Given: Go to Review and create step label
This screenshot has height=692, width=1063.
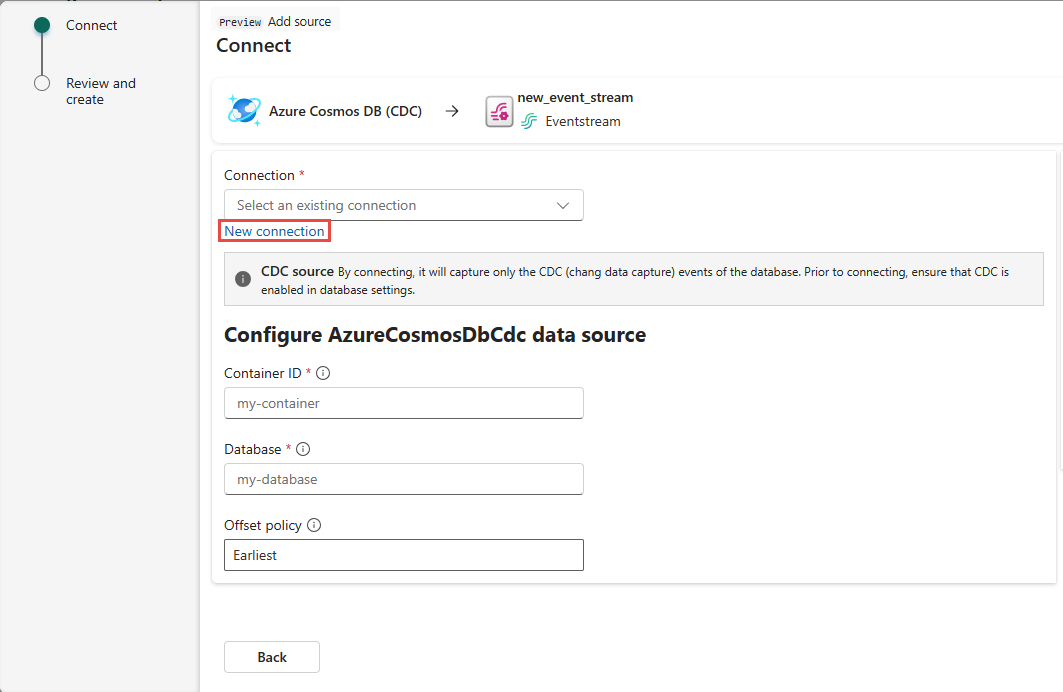Looking at the screenshot, I should (x=100, y=91).
